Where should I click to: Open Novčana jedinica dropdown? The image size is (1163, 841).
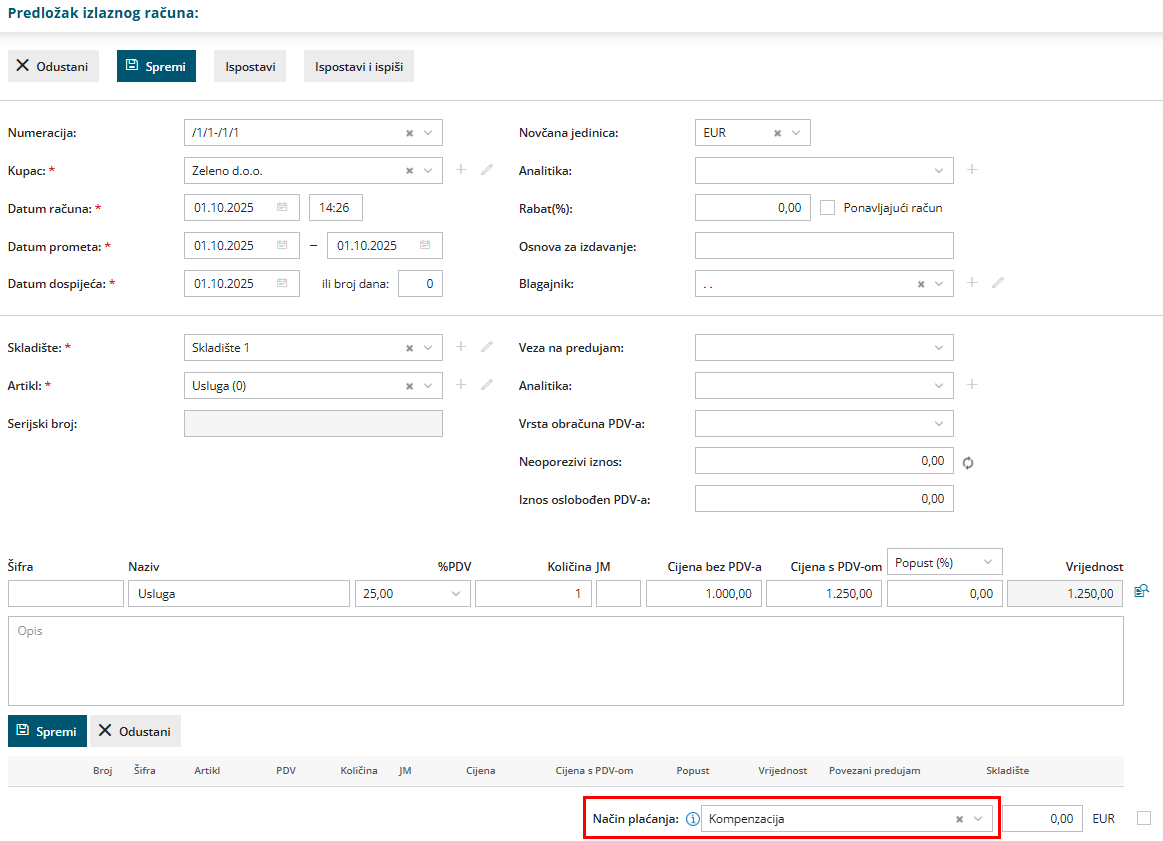click(796, 133)
